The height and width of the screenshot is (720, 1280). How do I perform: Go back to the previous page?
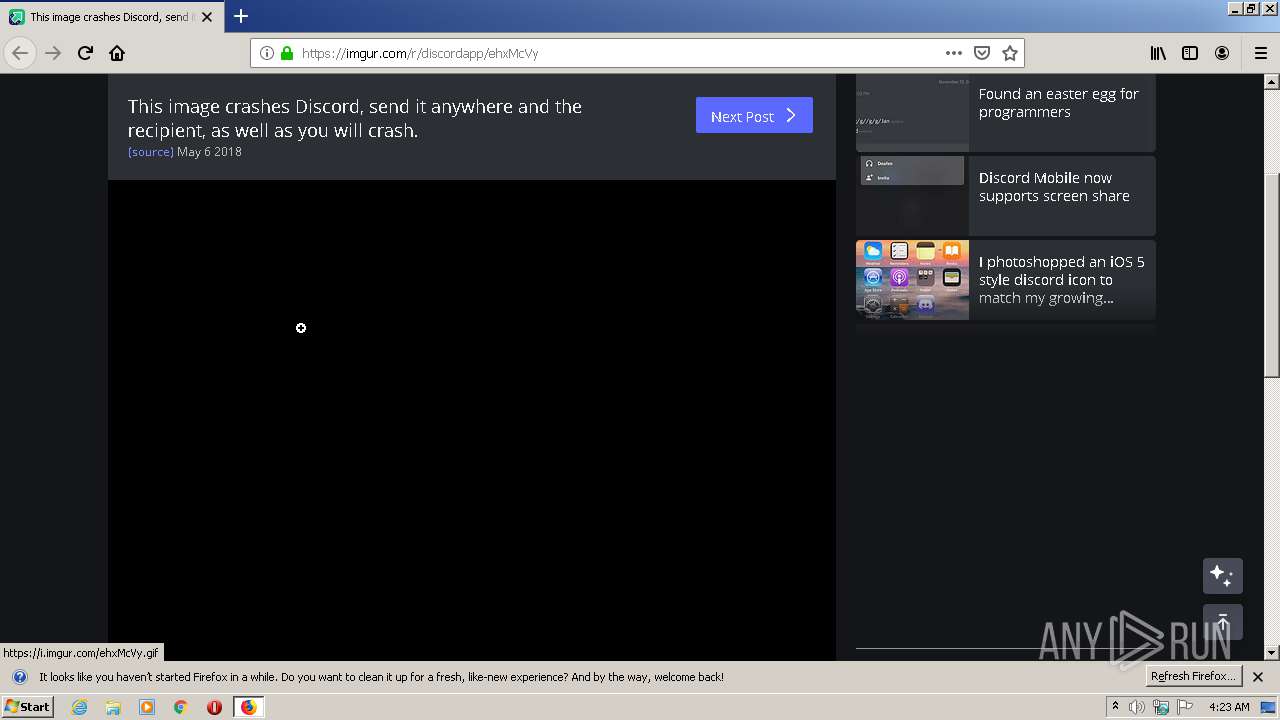point(20,53)
